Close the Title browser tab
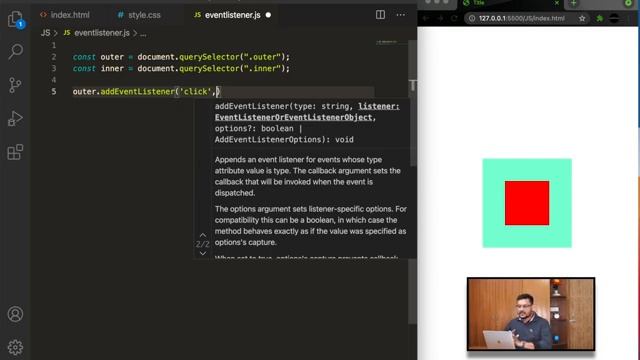This screenshot has width=640, height=360. (556, 3)
